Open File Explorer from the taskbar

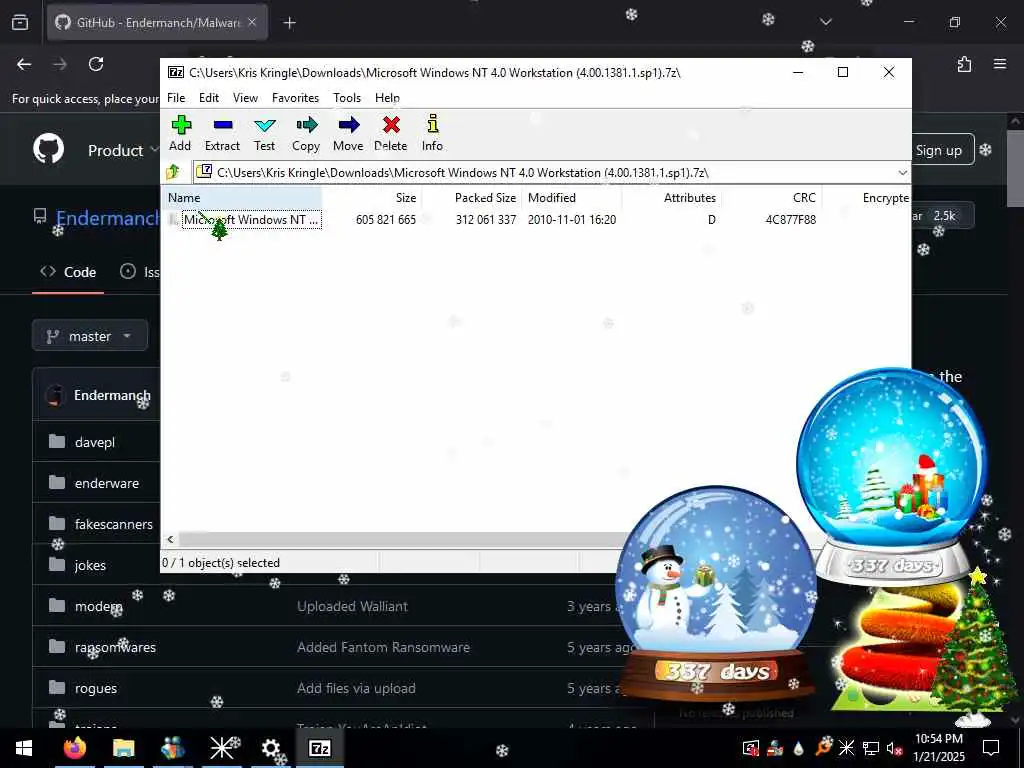123,748
